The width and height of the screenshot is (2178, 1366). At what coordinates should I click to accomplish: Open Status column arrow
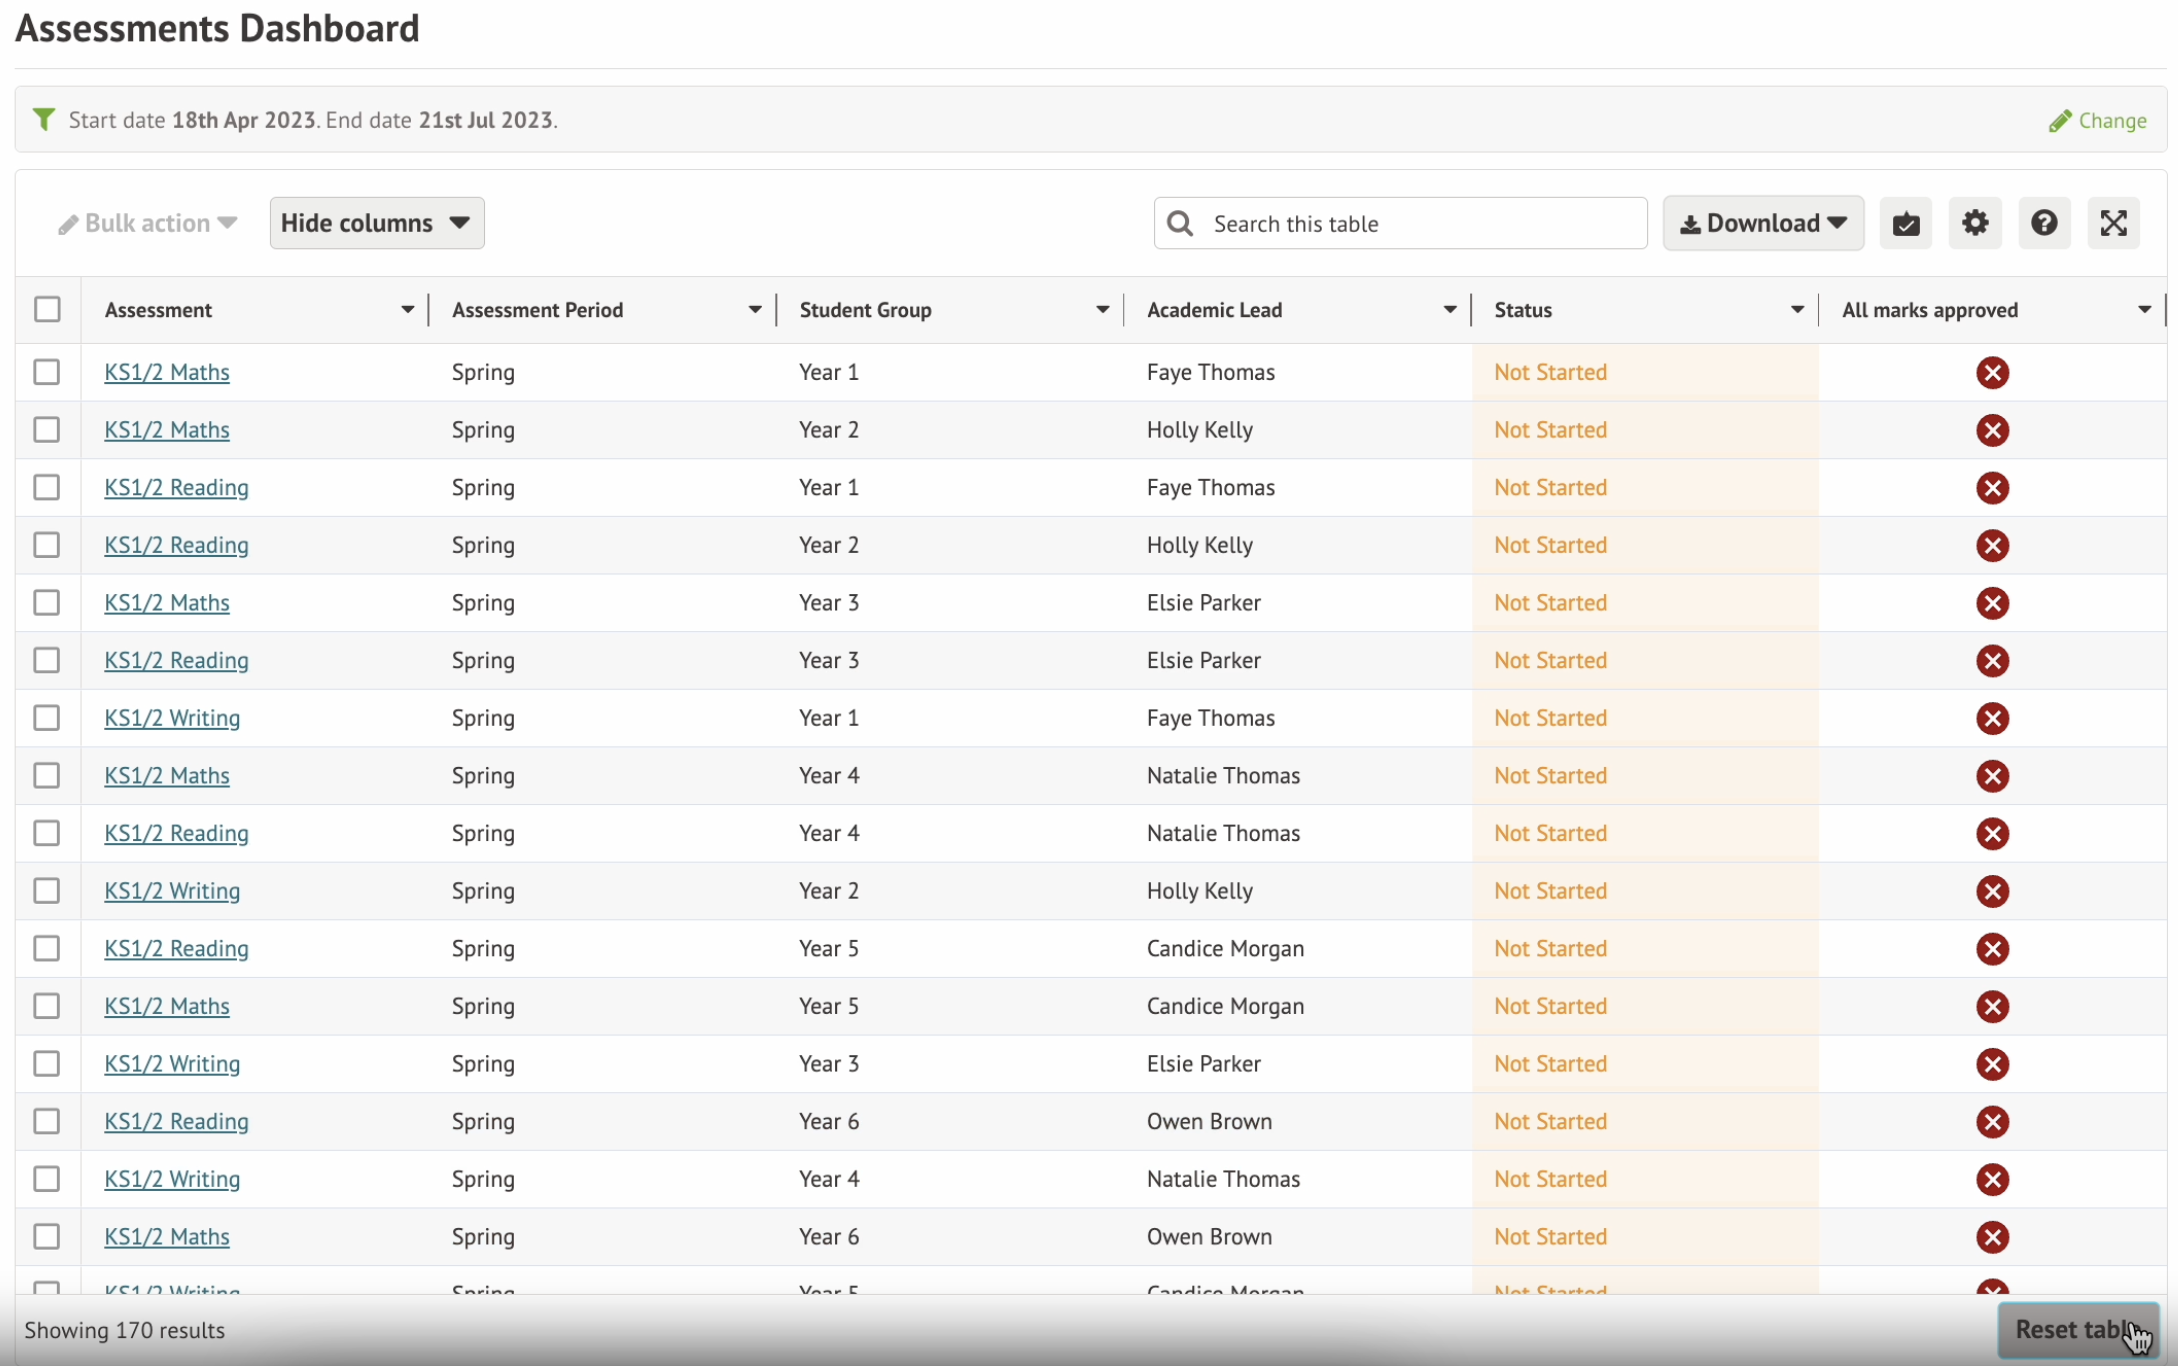[x=1797, y=310]
